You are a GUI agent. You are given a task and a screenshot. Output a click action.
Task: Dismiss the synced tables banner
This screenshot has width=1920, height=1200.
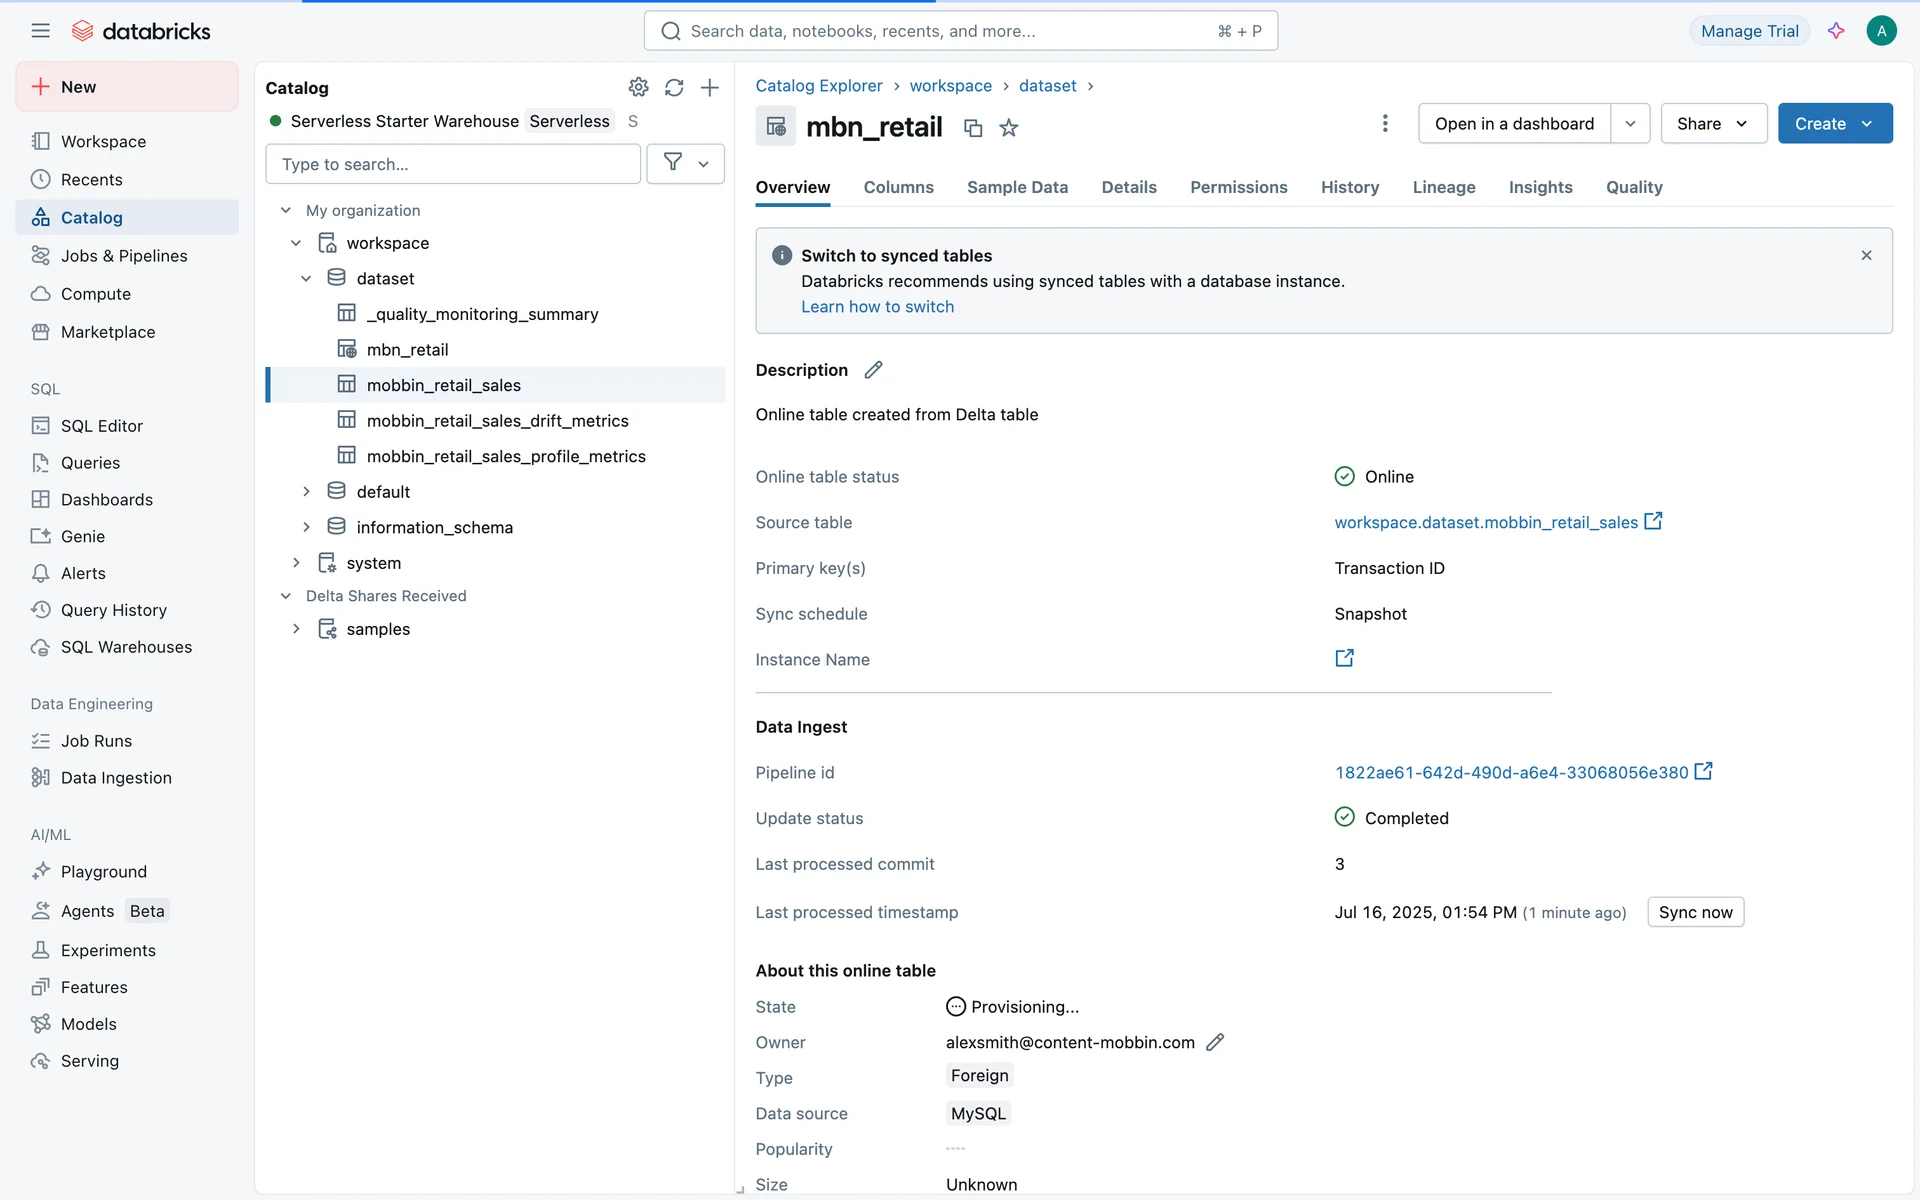coord(1866,256)
